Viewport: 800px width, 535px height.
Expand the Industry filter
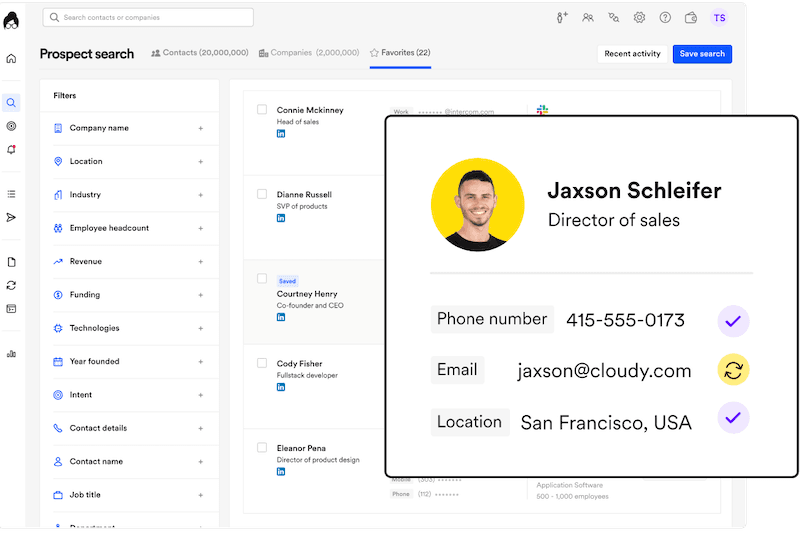(200, 195)
